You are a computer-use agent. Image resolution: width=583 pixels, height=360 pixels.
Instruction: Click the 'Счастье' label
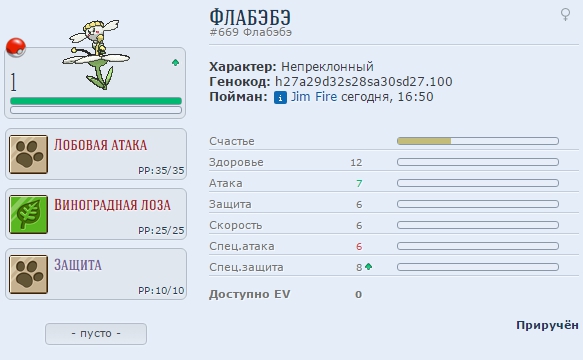[x=232, y=141]
